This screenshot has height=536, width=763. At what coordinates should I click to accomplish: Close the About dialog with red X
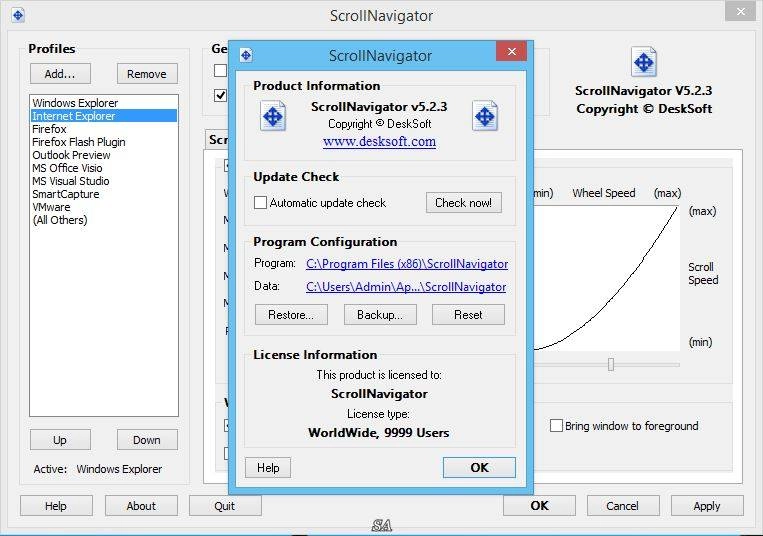511,51
